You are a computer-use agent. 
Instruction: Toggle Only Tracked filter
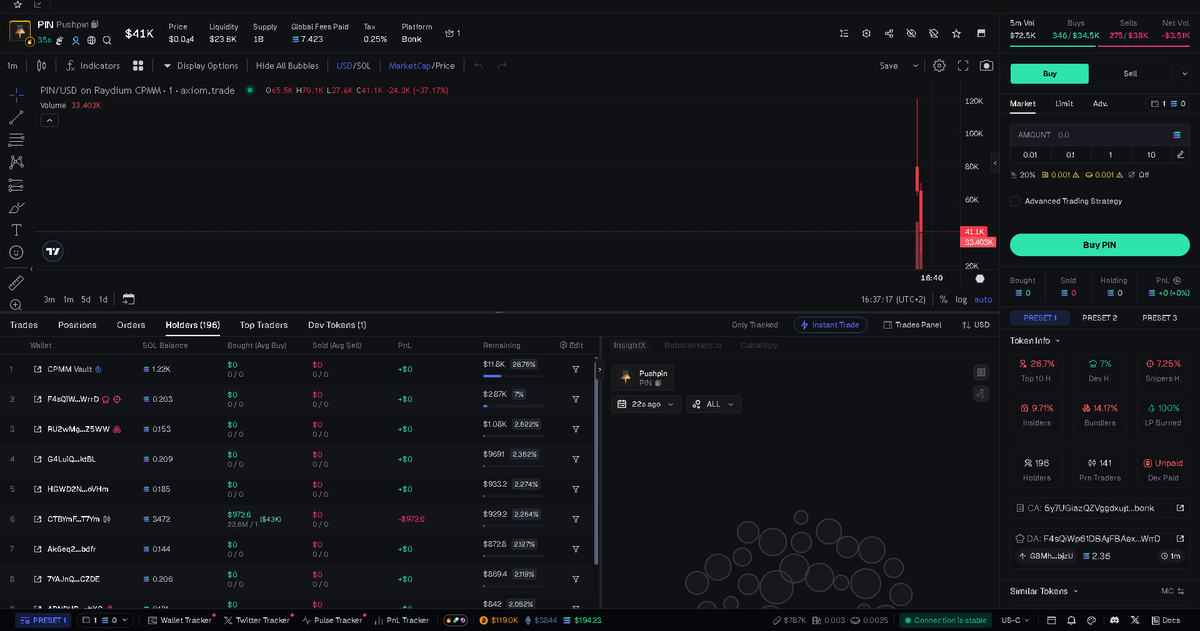pos(754,325)
